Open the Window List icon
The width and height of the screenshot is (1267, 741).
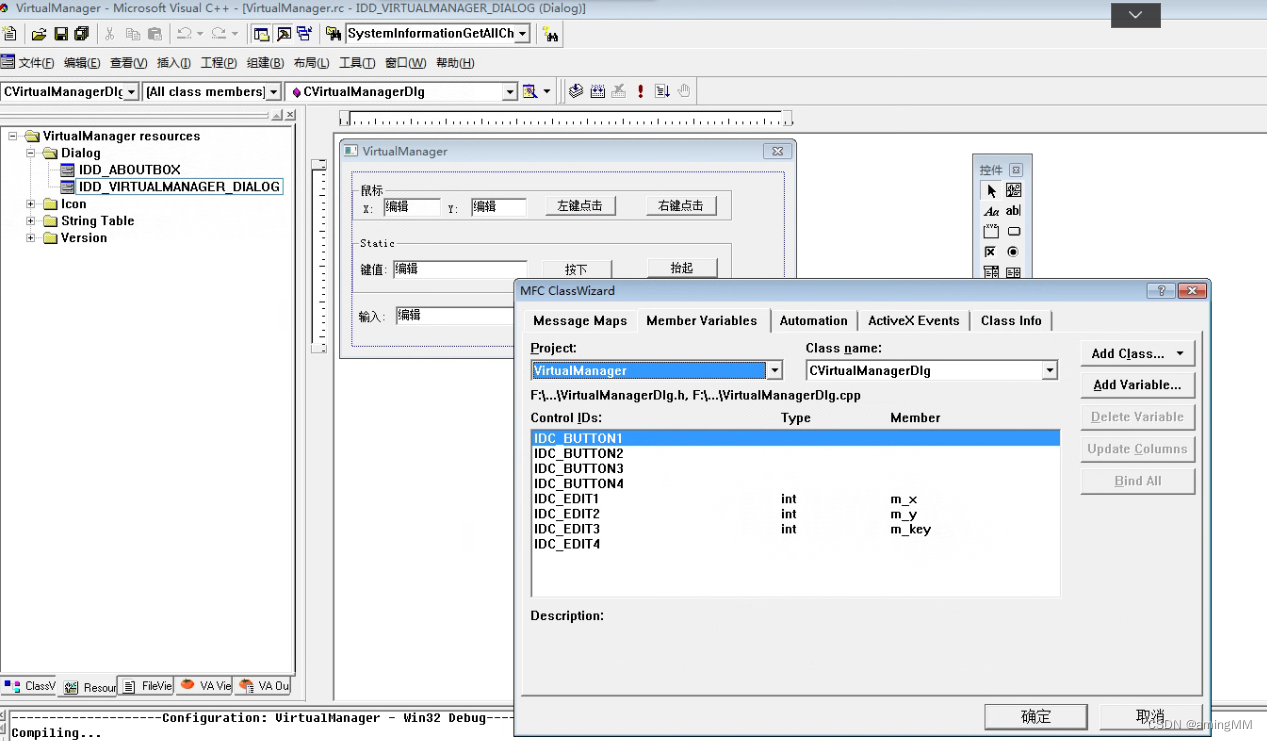pyautogui.click(x=304, y=34)
